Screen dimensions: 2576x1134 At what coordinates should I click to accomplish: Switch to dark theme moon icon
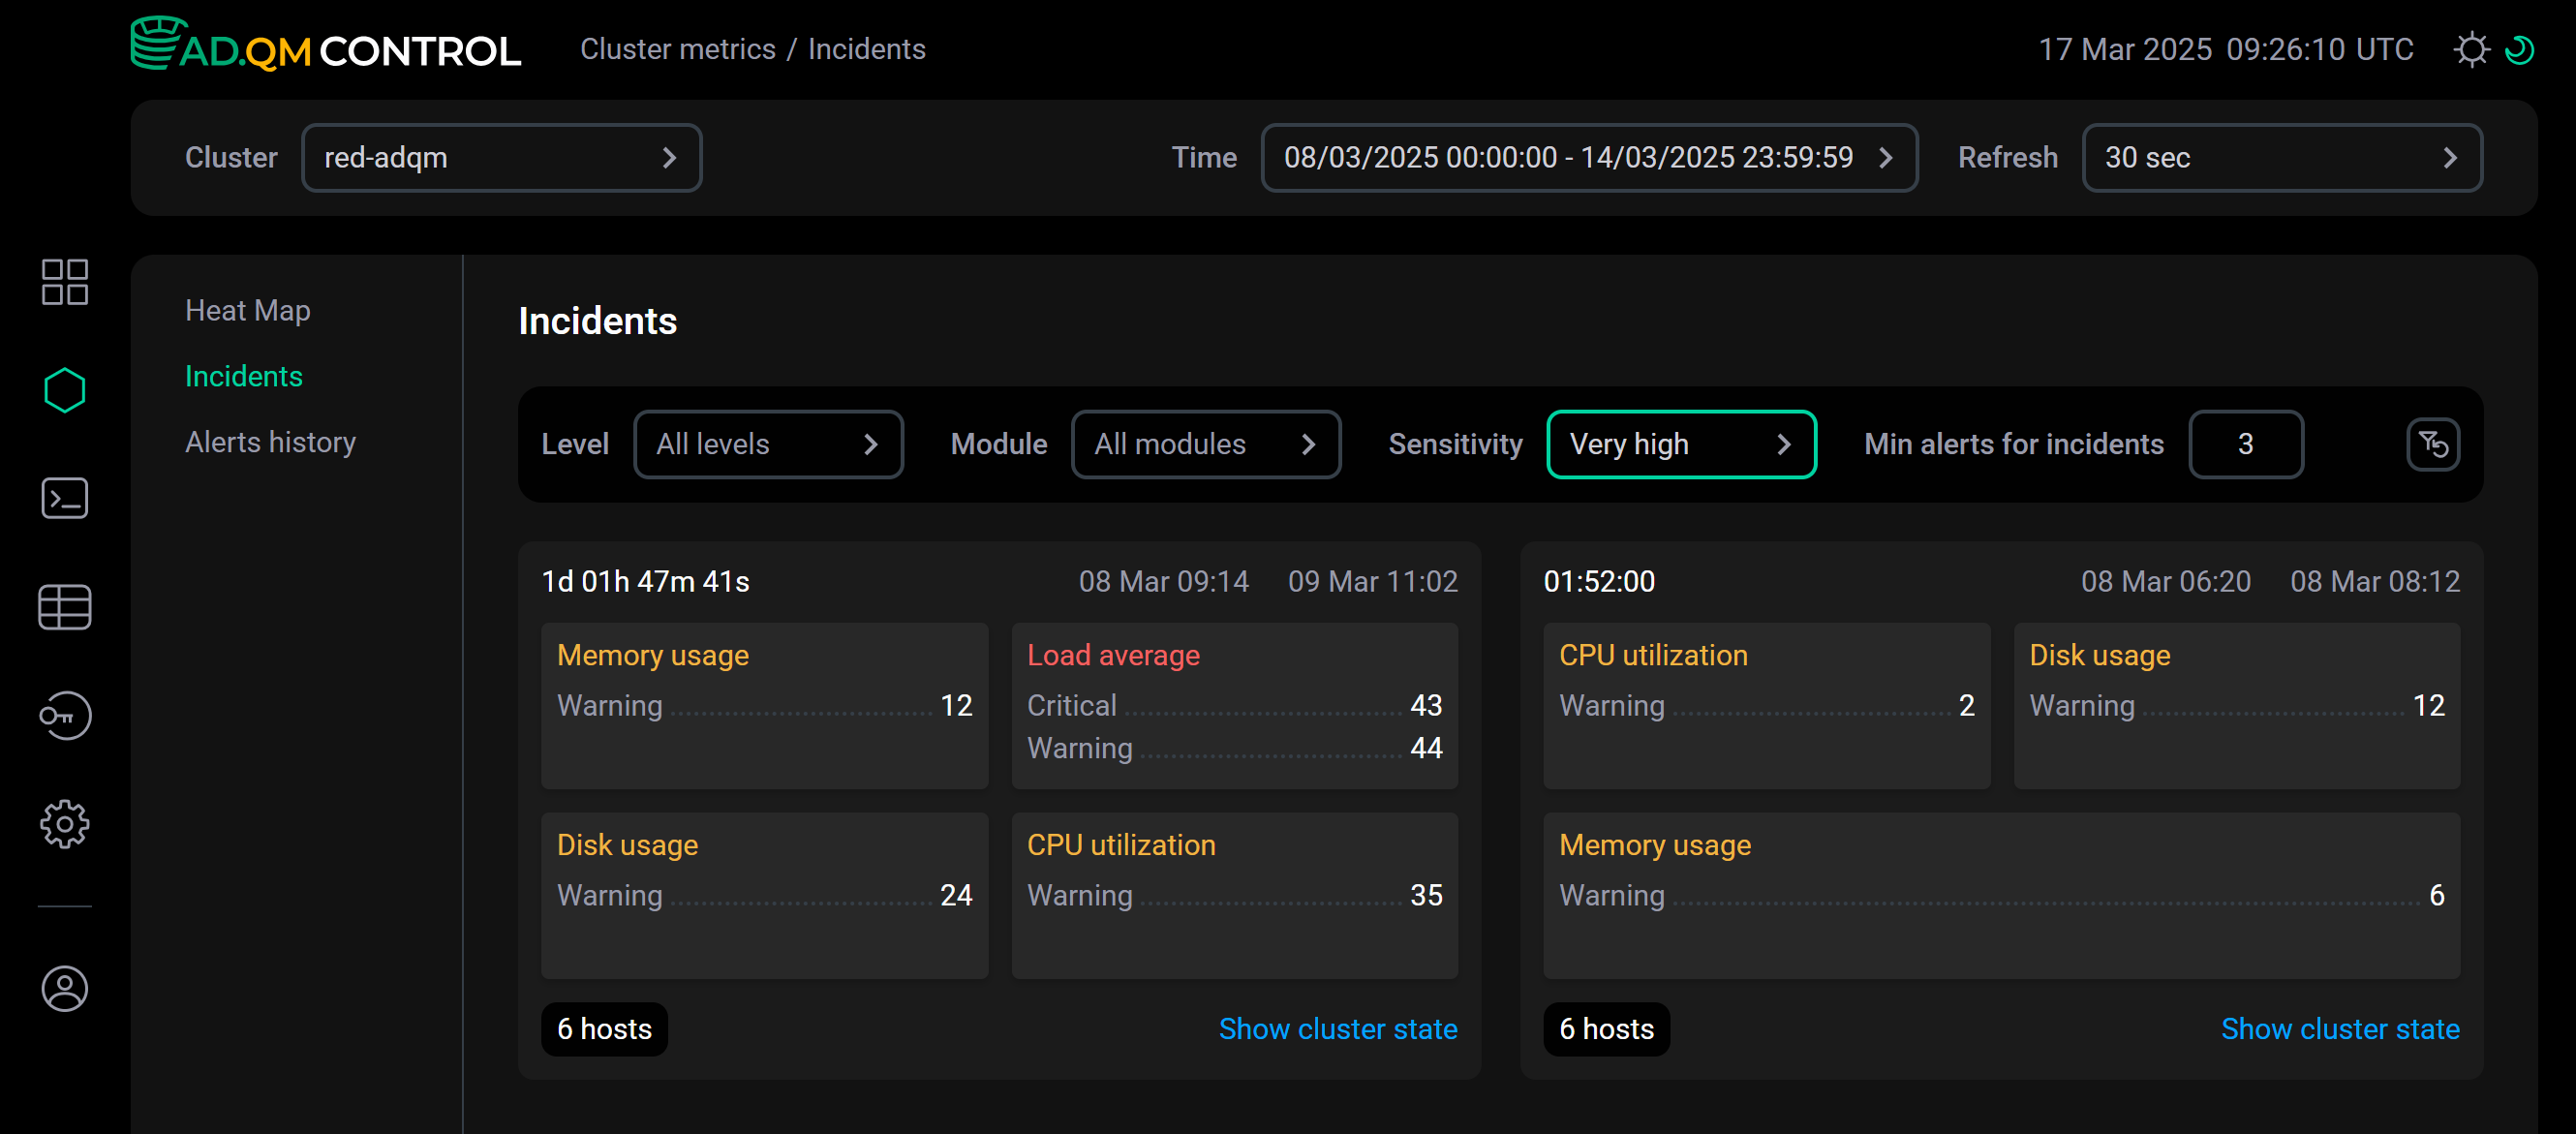2519,49
